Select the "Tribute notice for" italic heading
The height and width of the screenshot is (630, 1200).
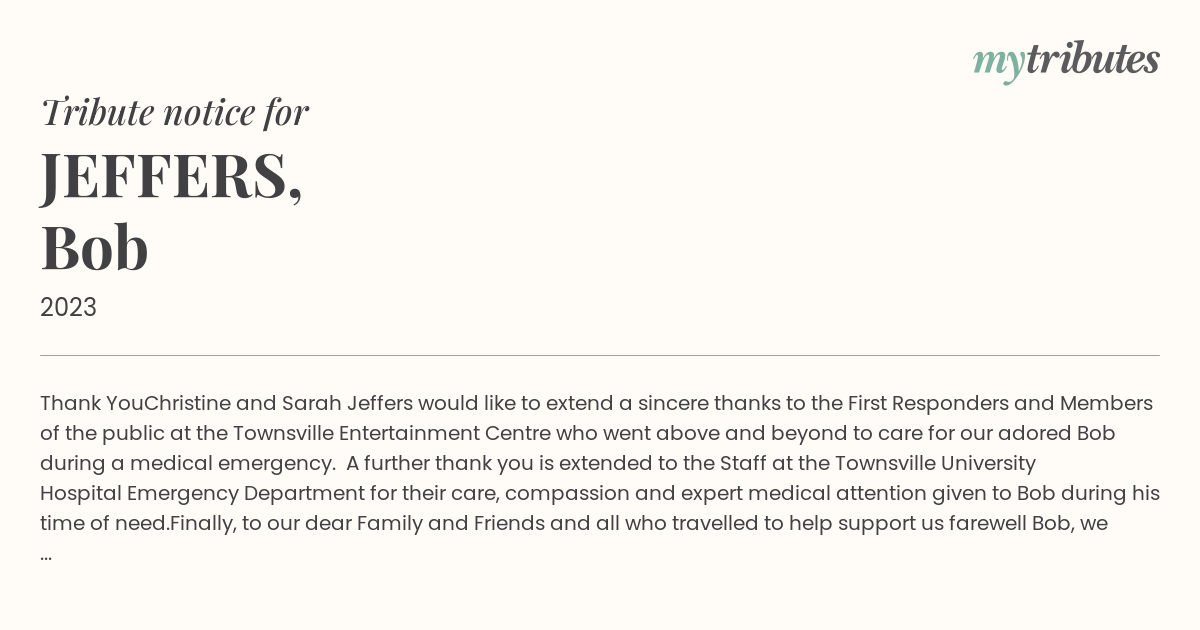(x=174, y=112)
